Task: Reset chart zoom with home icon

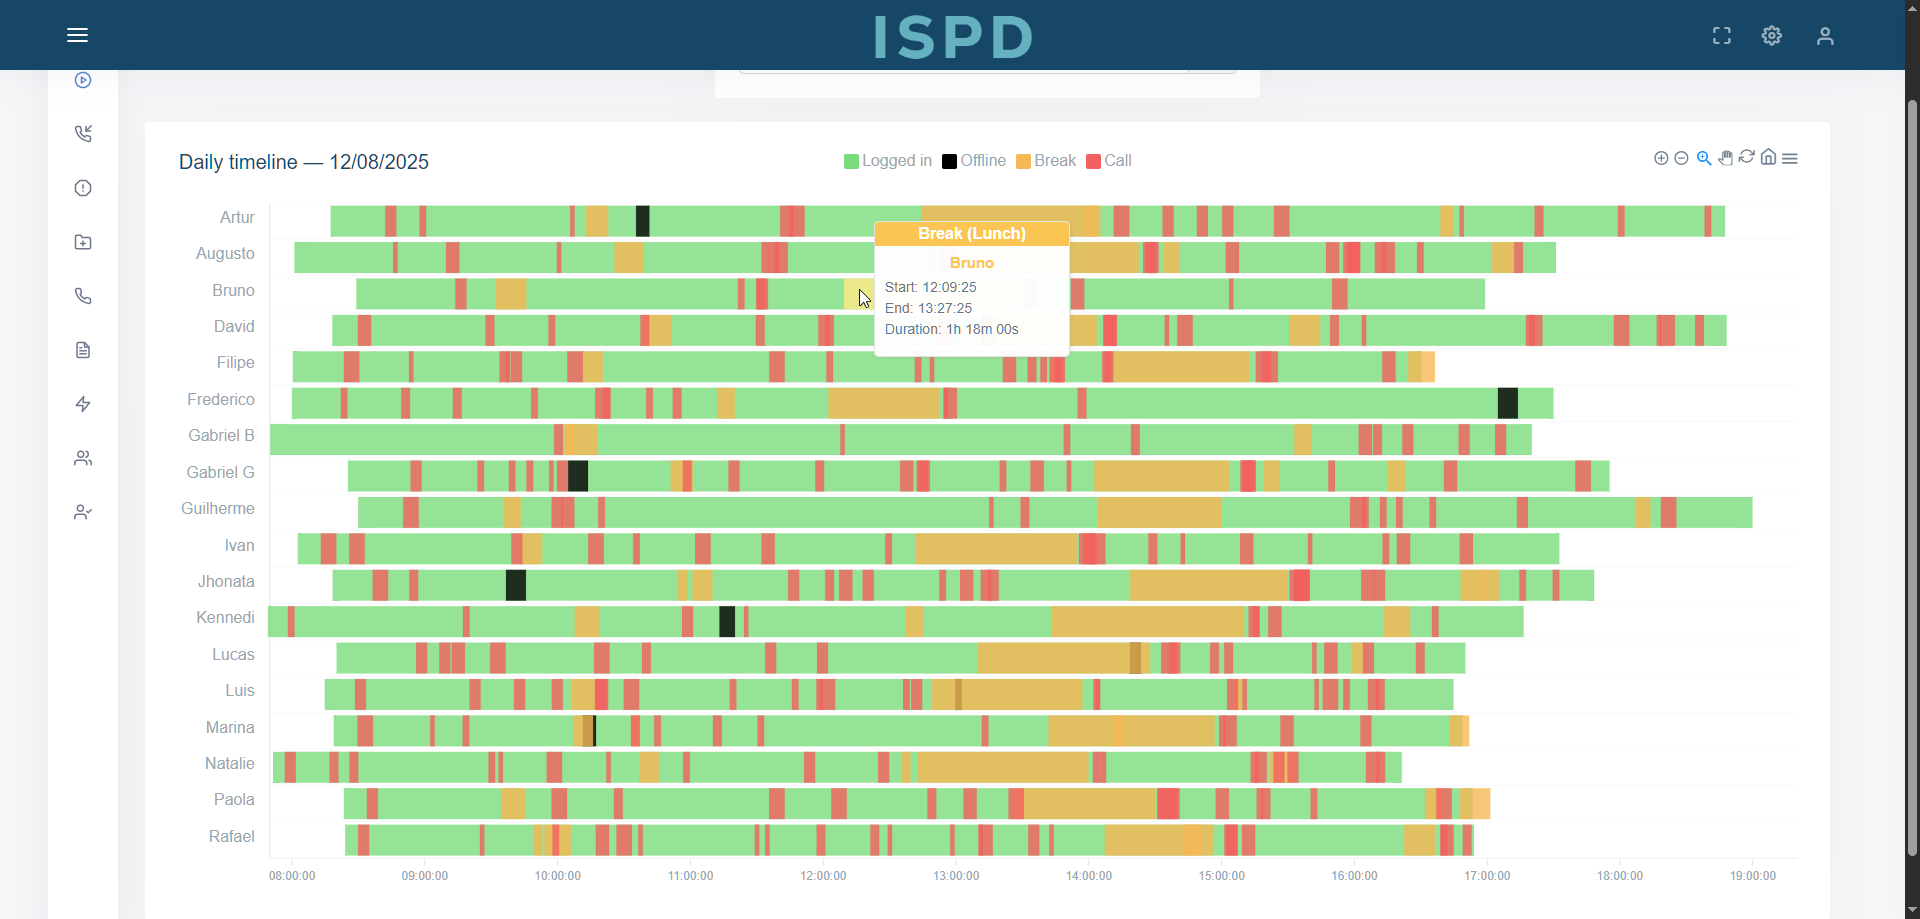Action: pos(1768,157)
